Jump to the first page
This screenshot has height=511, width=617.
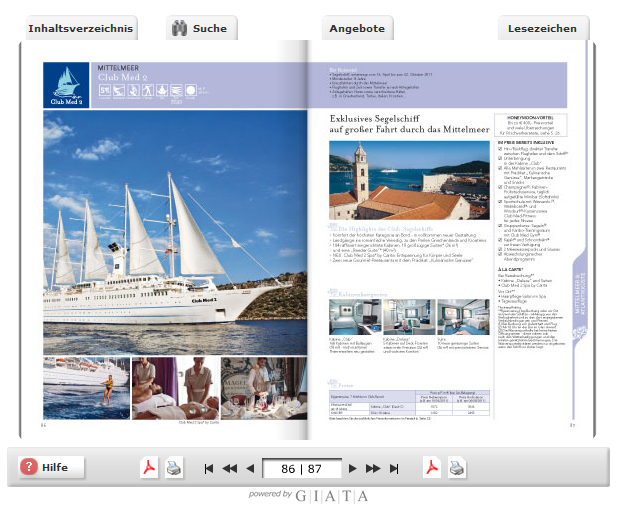click(208, 468)
